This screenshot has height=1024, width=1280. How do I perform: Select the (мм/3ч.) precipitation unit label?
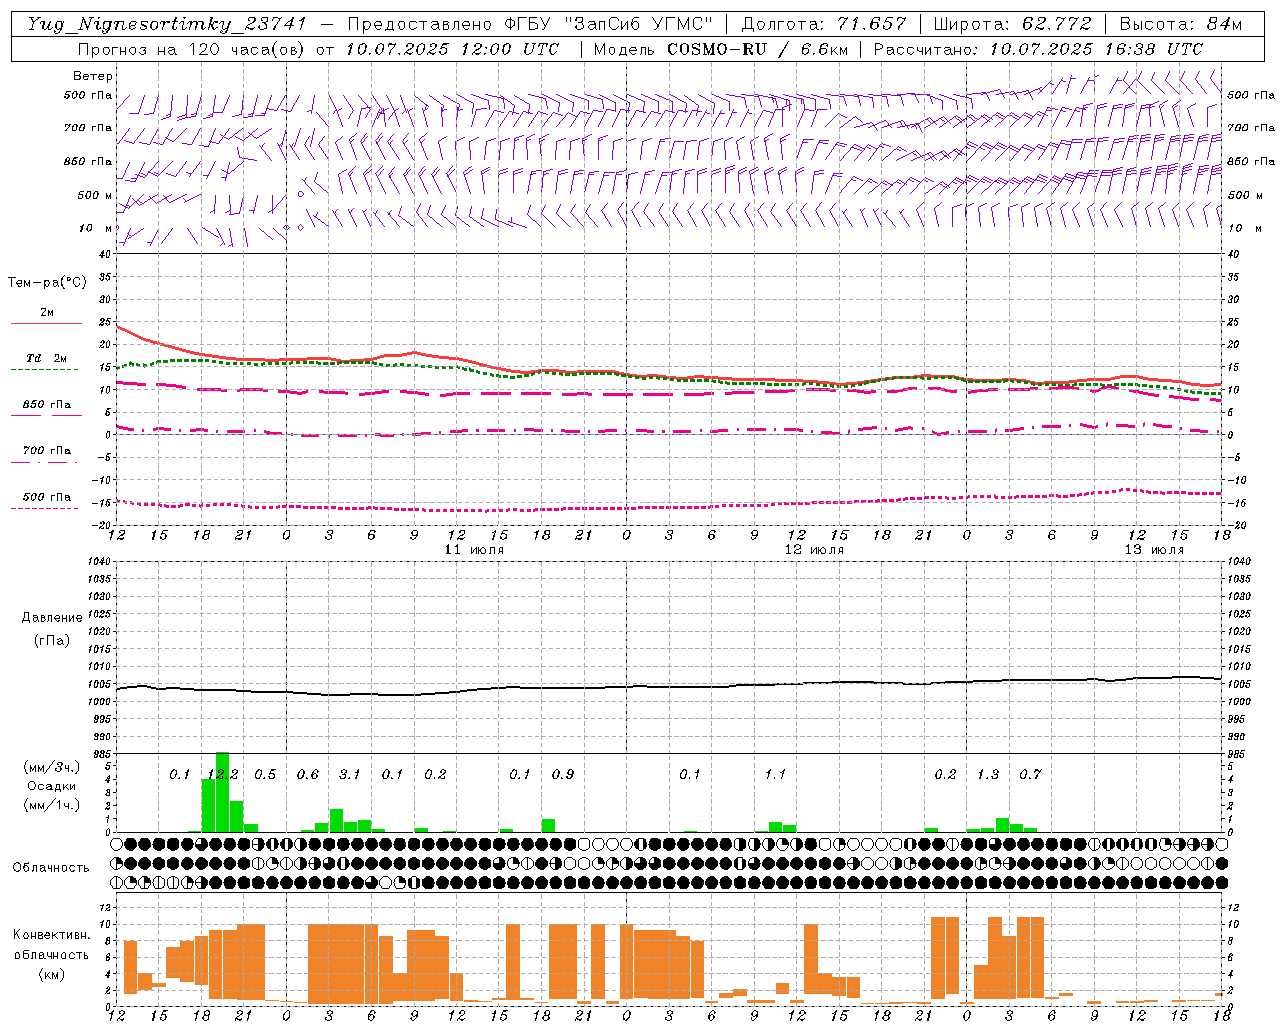click(x=51, y=767)
